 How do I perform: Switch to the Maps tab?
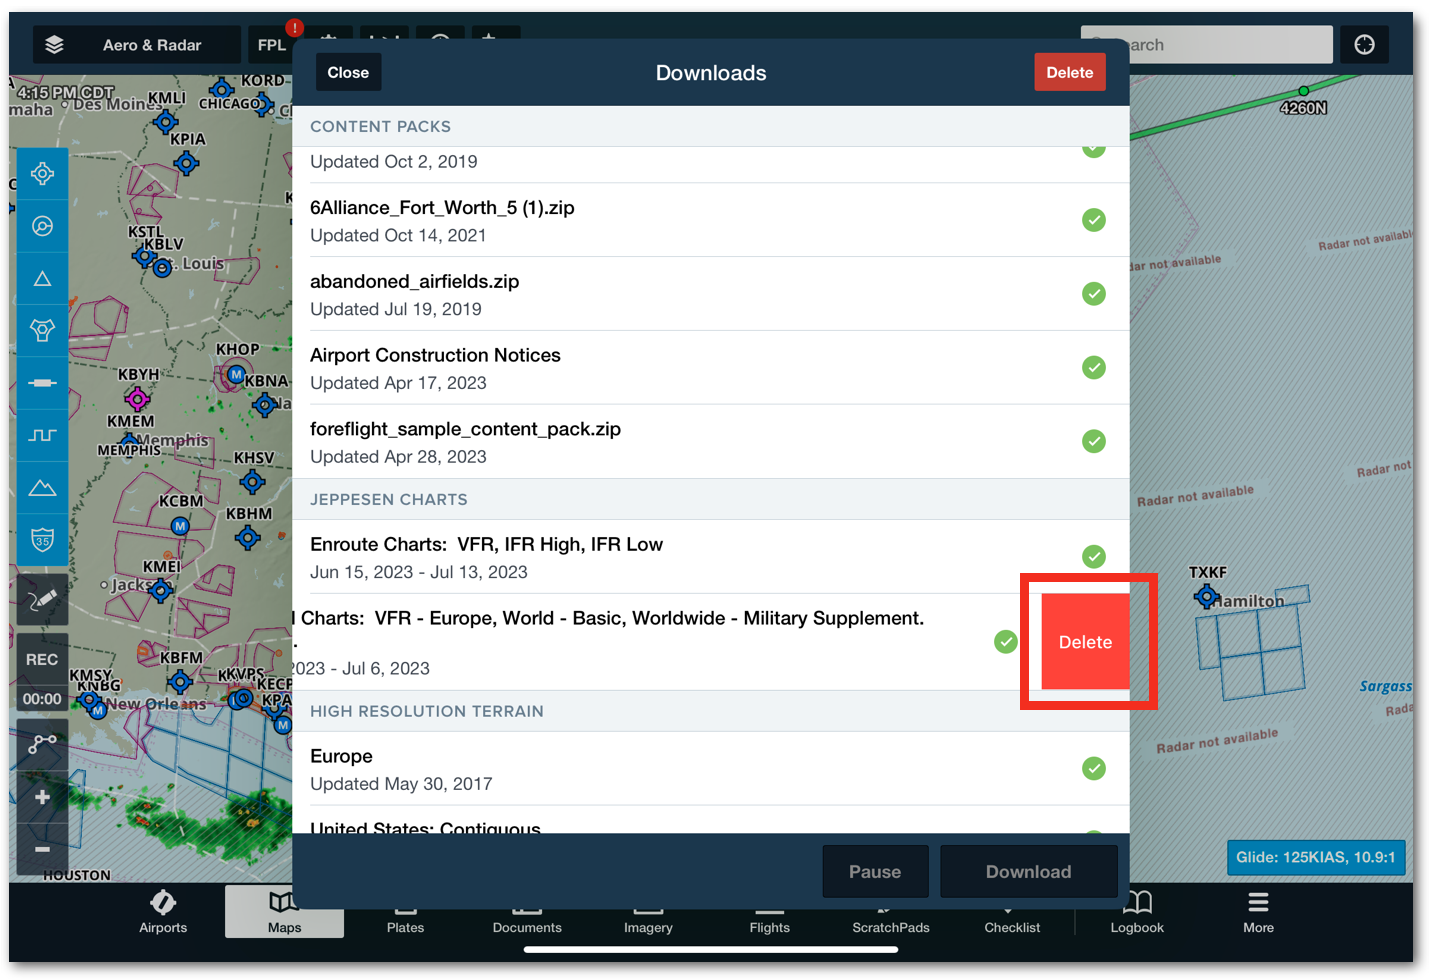(284, 912)
